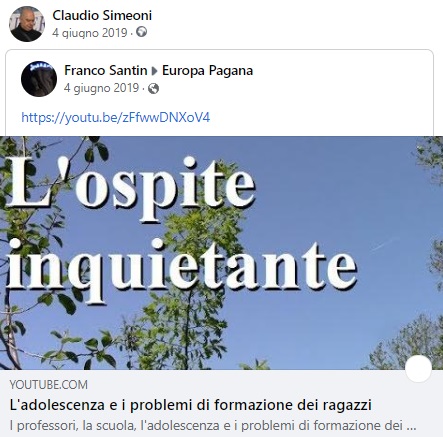Click the white circular button on the video preview
Screen dimensions: 443x437
[418, 368]
